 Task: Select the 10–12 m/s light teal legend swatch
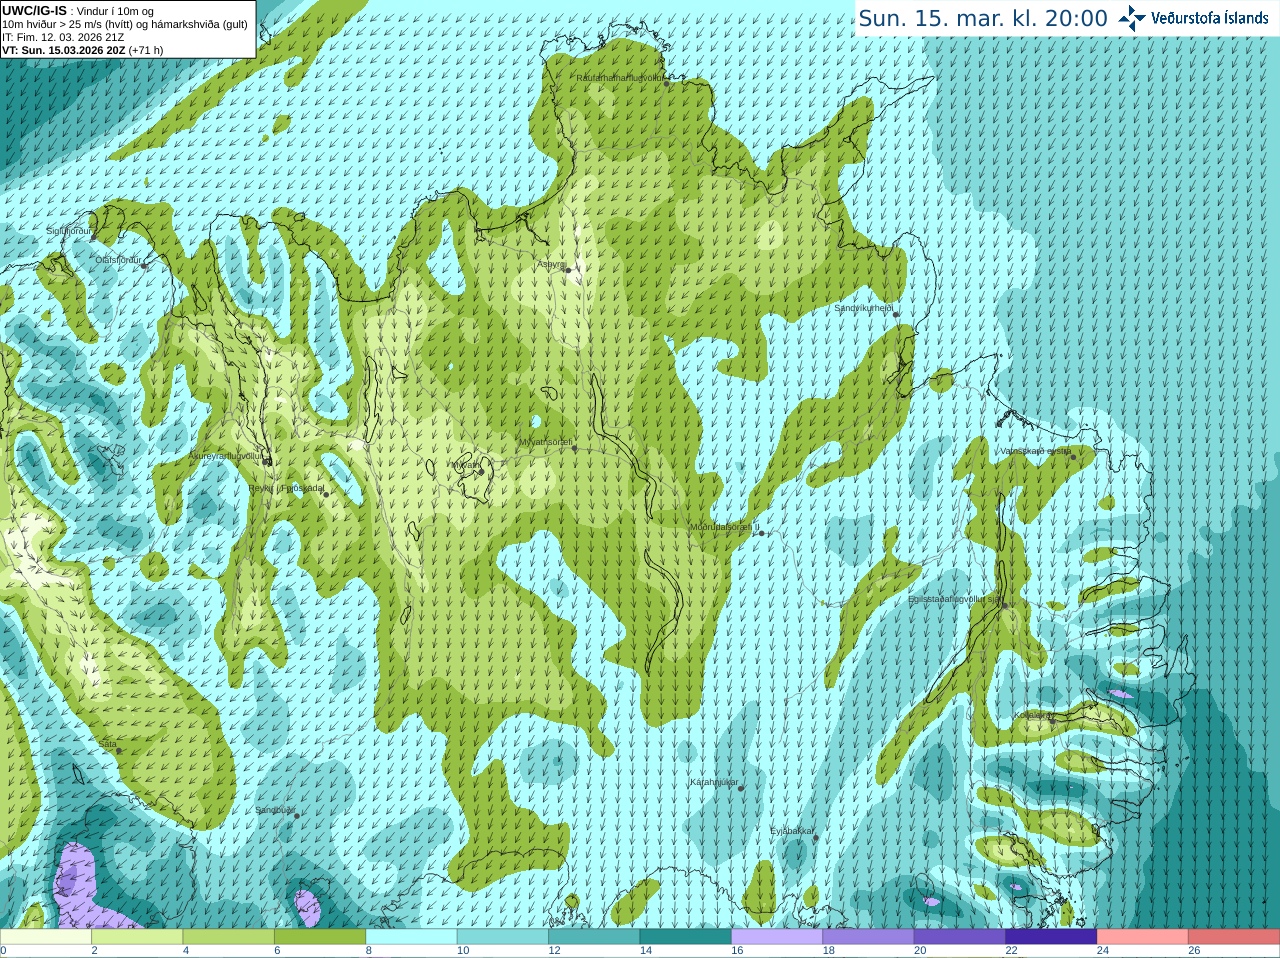point(503,937)
